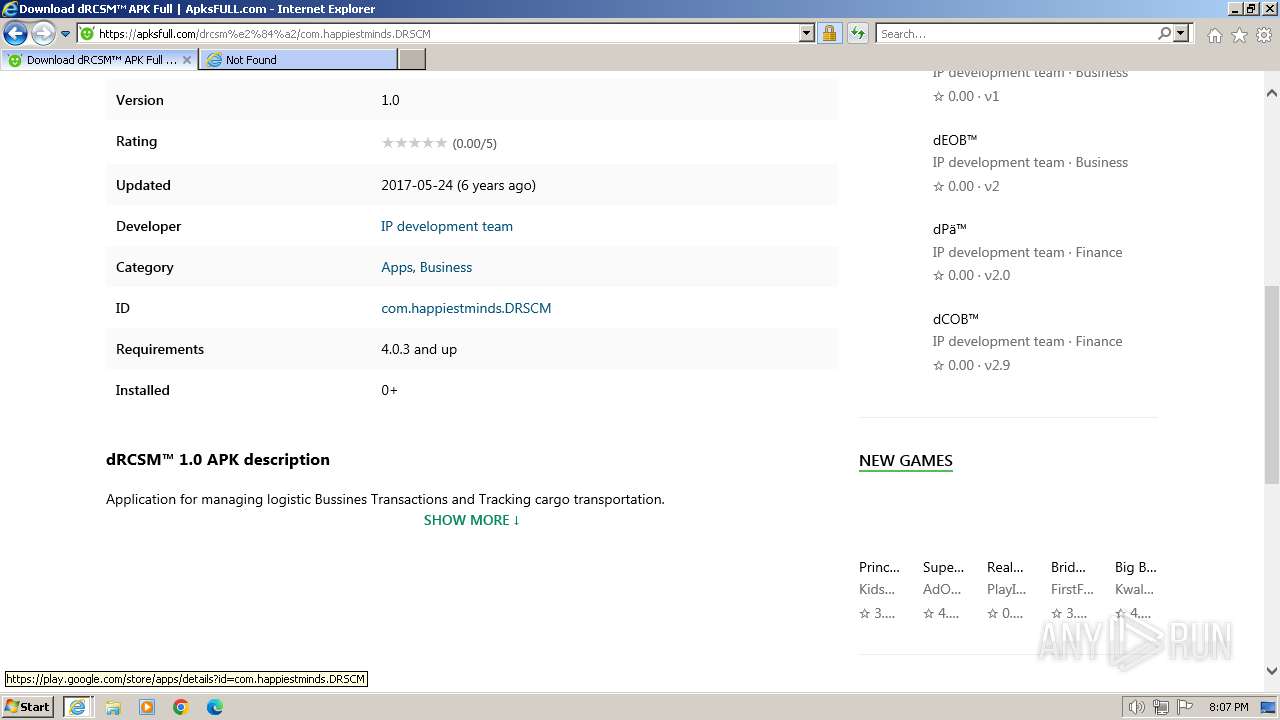The image size is (1280, 720).
Task: Switch to Download dRCSM APK Full tab
Action: tap(100, 60)
